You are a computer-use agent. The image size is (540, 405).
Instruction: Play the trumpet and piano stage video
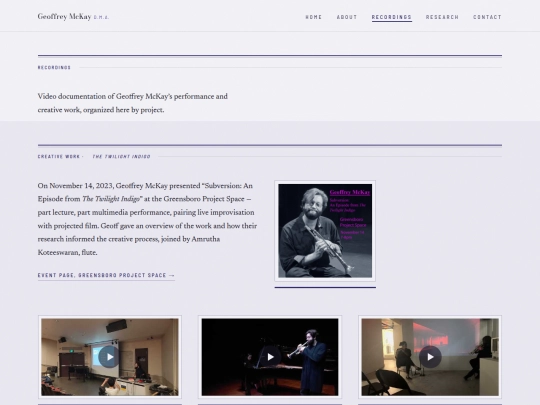click(x=270, y=357)
